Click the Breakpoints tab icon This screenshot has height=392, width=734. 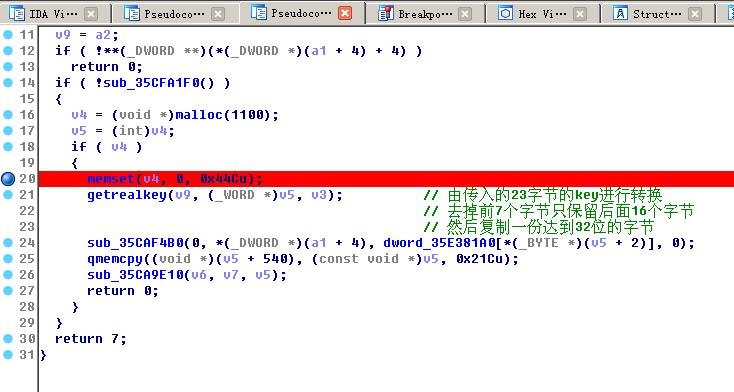click(385, 14)
